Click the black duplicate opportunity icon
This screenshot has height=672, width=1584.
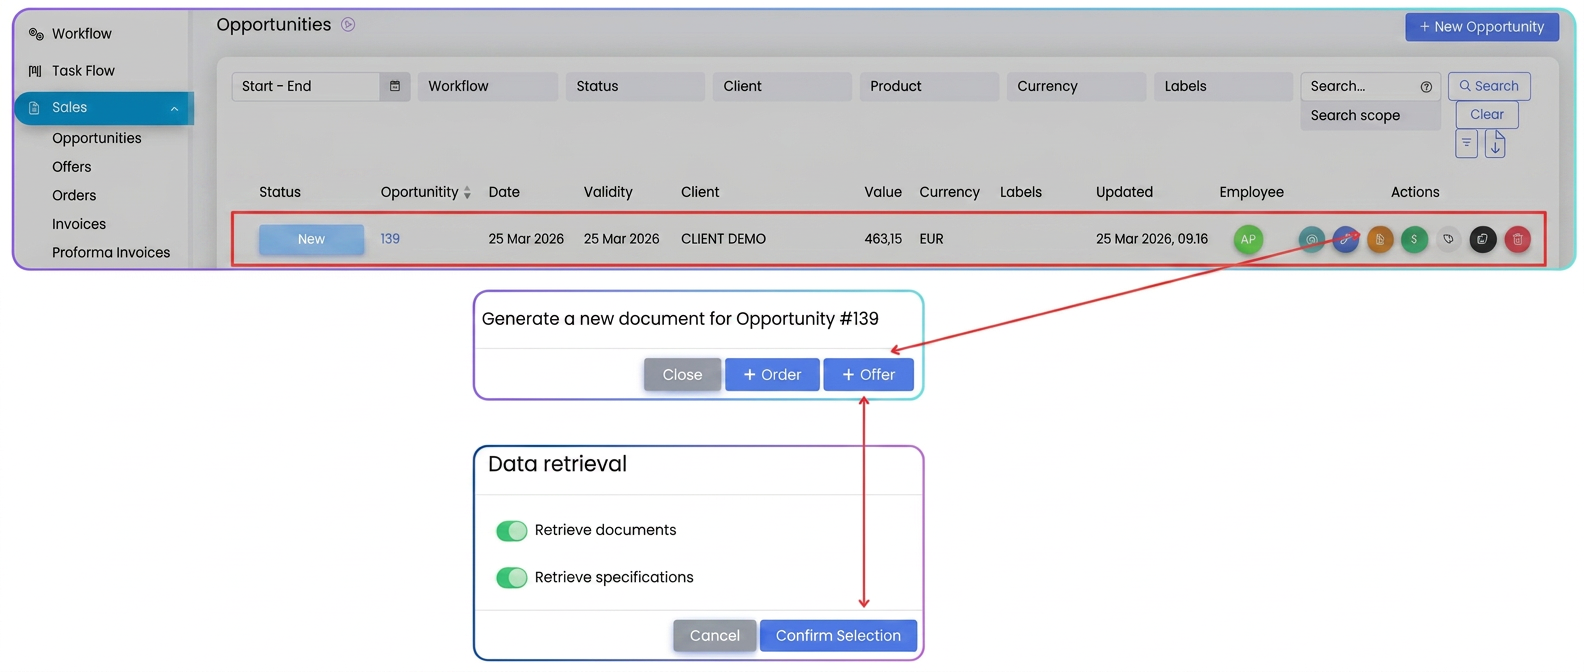click(1482, 239)
